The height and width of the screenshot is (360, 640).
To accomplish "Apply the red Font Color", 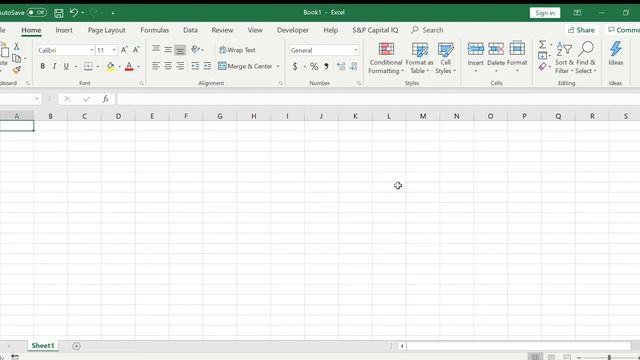I will point(129,67).
